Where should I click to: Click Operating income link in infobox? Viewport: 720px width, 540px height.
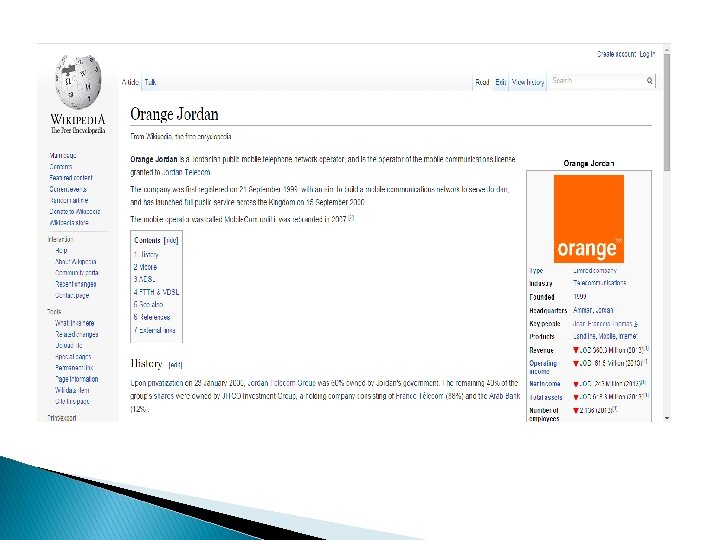543,367
